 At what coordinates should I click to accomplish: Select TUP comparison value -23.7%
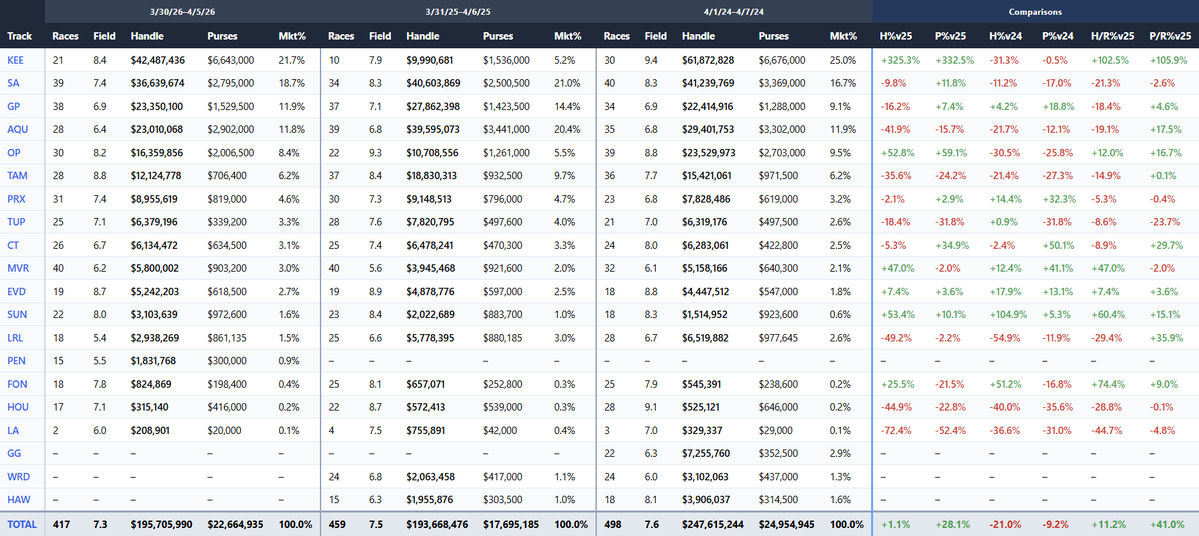click(1165, 222)
